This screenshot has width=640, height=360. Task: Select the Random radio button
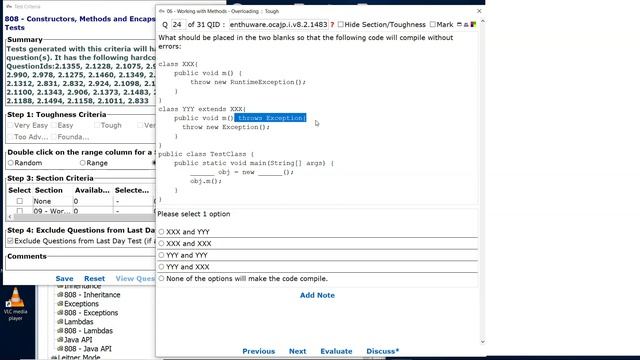click(x=11, y=163)
